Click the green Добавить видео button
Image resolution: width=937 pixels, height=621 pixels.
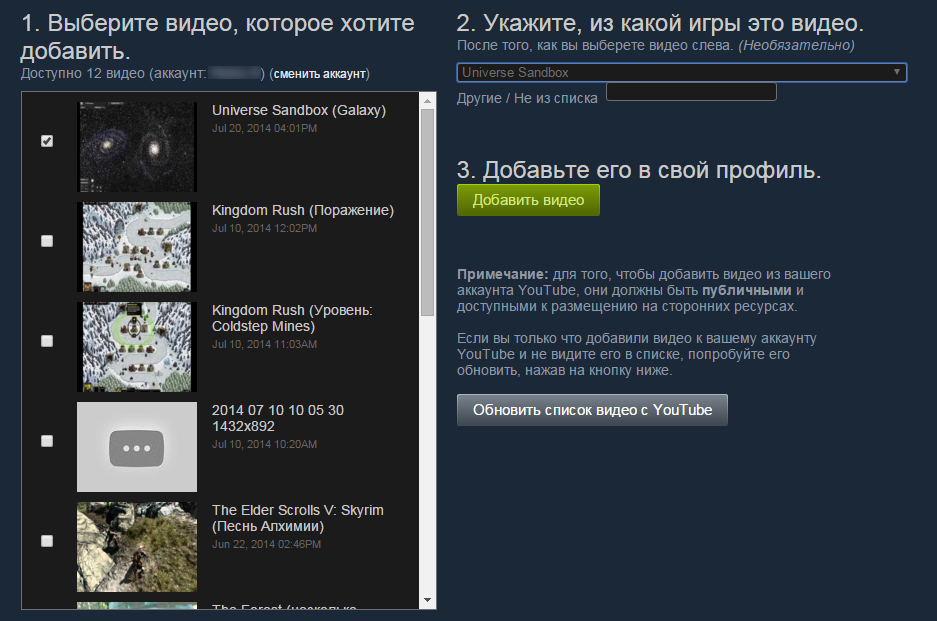coord(528,200)
